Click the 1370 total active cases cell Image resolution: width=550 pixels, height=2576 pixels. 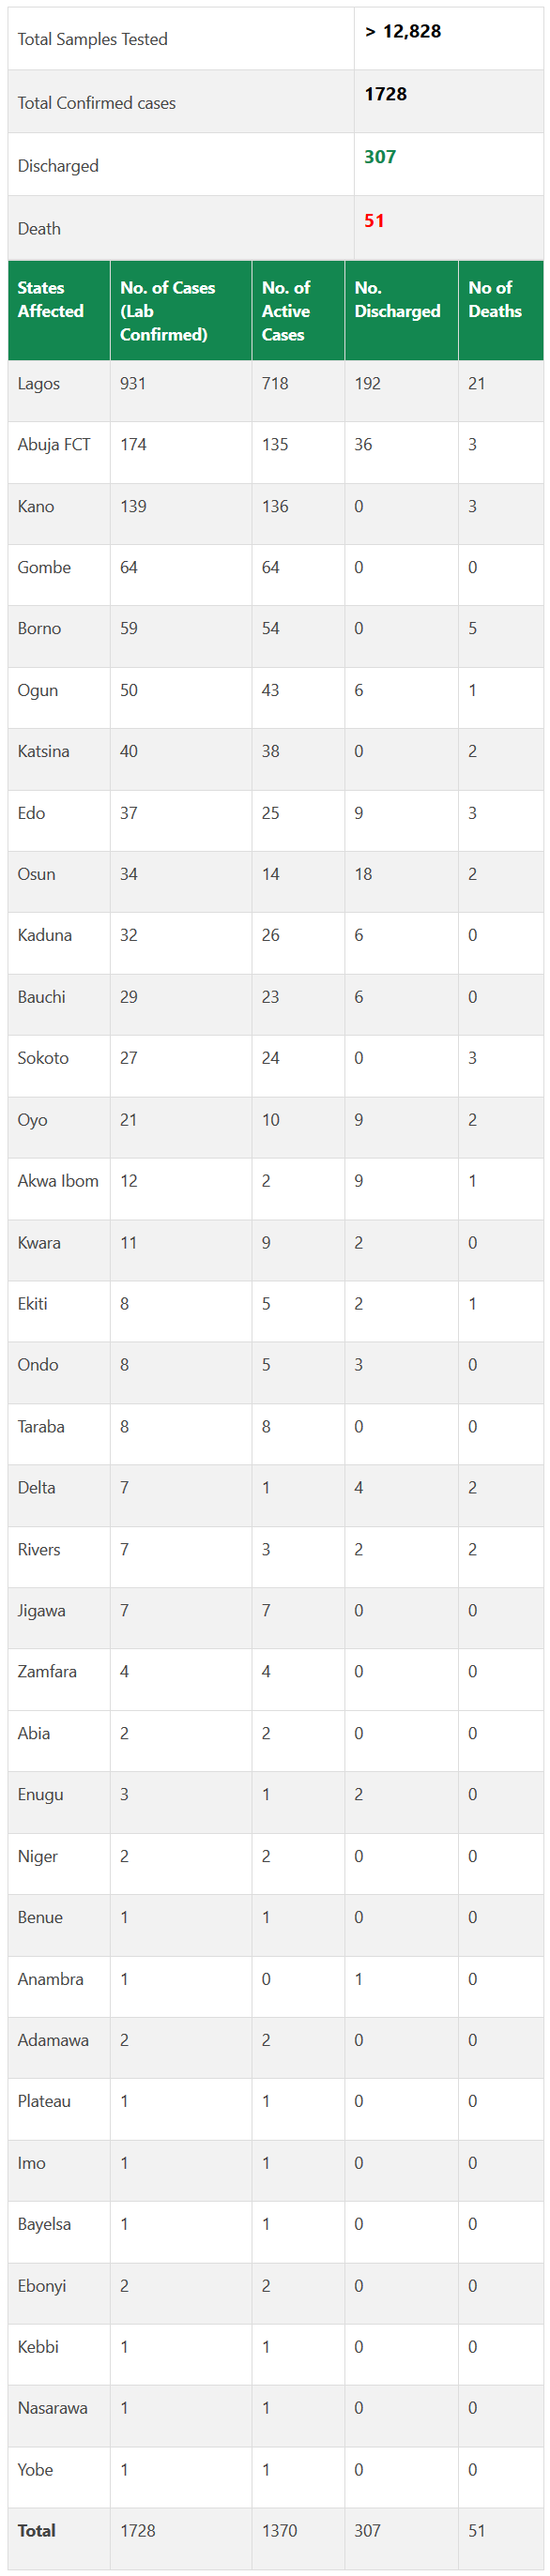279,2530
